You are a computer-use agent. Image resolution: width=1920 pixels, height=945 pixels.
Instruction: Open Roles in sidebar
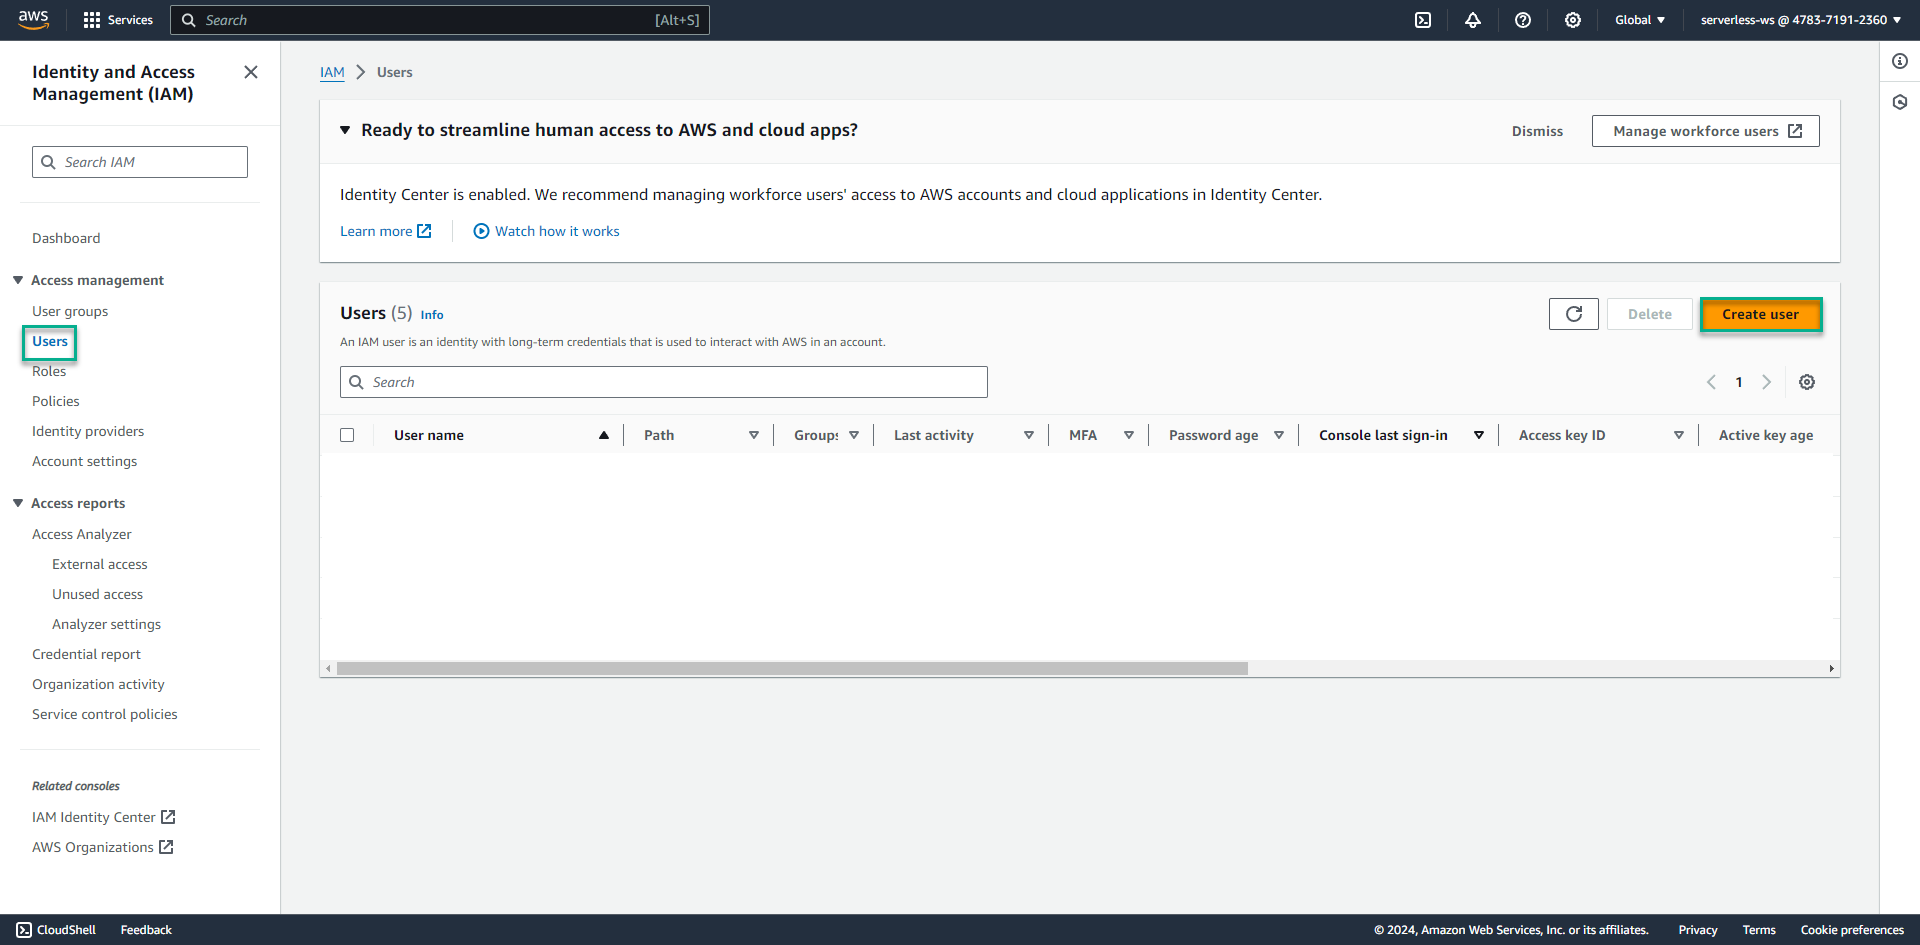[x=49, y=371]
